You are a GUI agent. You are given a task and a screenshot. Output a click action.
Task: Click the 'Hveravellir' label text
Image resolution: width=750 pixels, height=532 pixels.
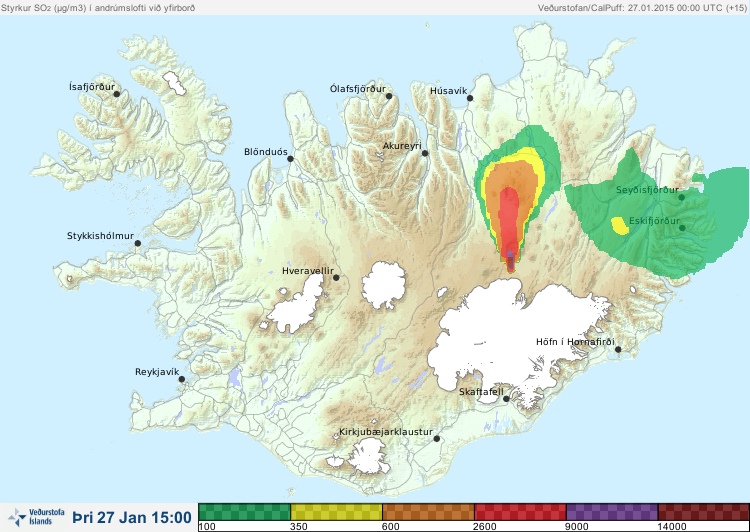pyautogui.click(x=308, y=271)
